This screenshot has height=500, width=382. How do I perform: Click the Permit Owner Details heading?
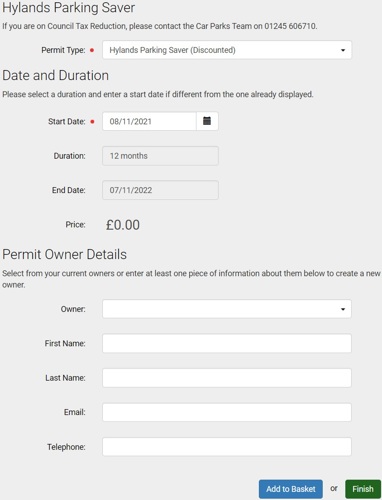64,254
